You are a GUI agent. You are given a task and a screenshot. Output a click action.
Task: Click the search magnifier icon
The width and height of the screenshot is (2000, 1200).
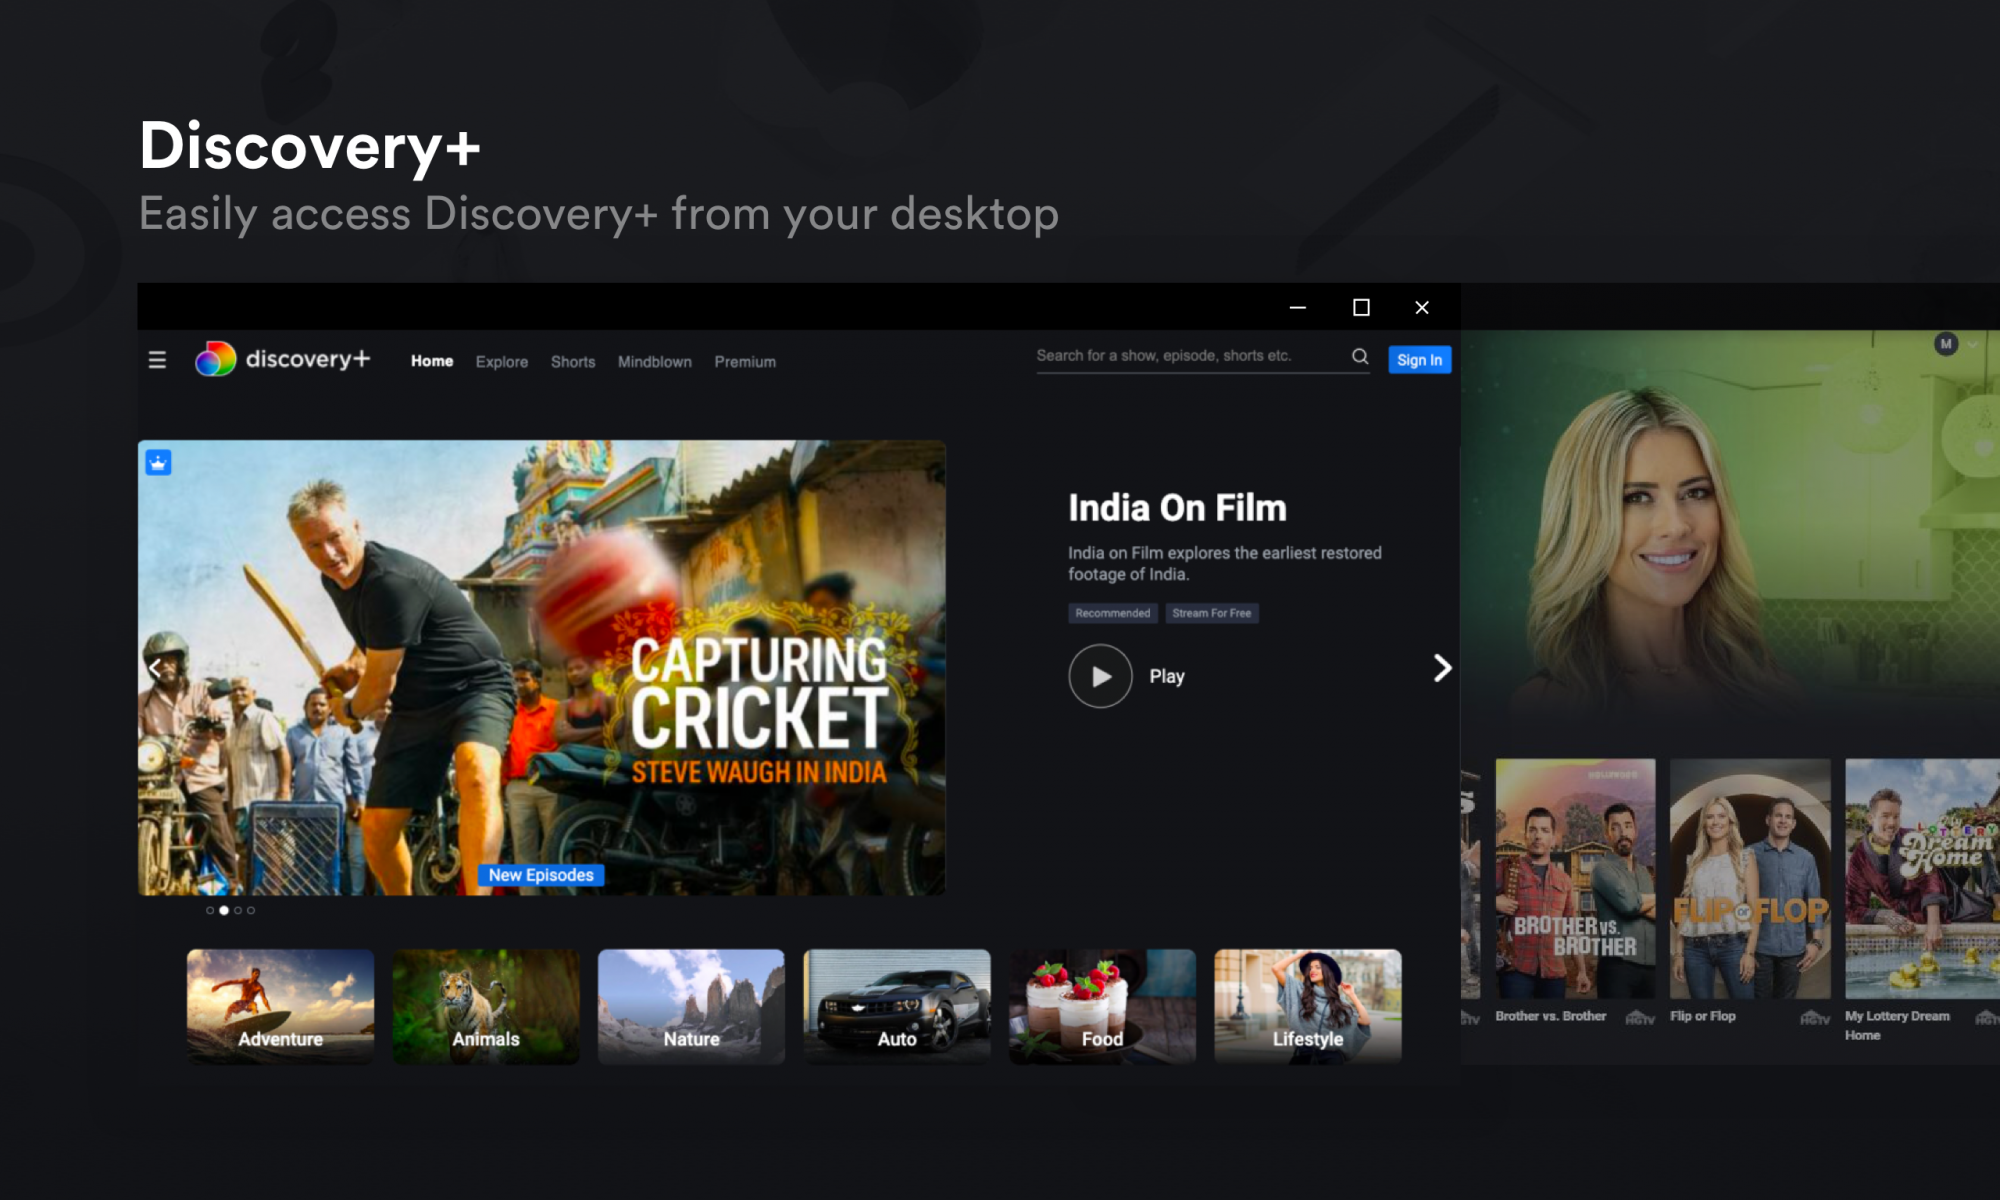(x=1360, y=356)
